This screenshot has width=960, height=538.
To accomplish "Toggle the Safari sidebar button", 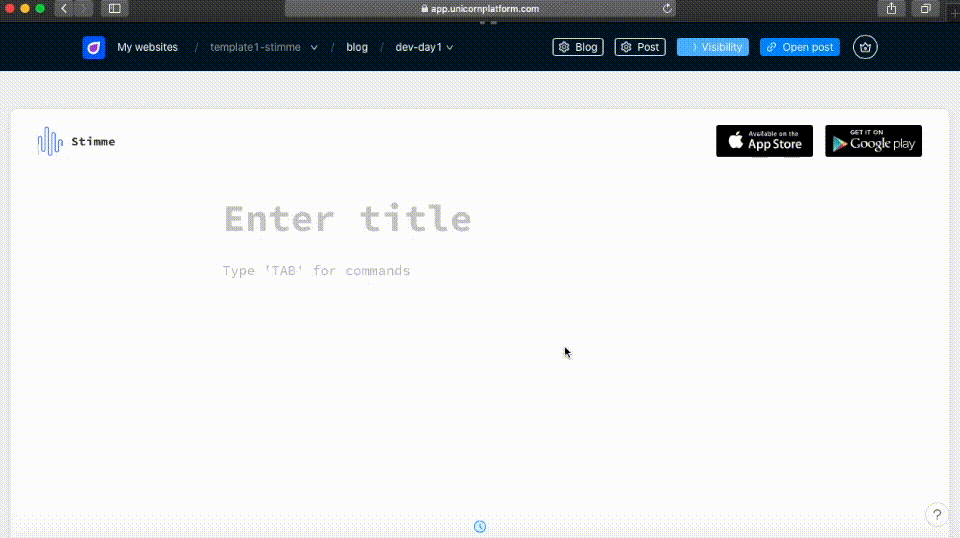I will click(x=114, y=9).
